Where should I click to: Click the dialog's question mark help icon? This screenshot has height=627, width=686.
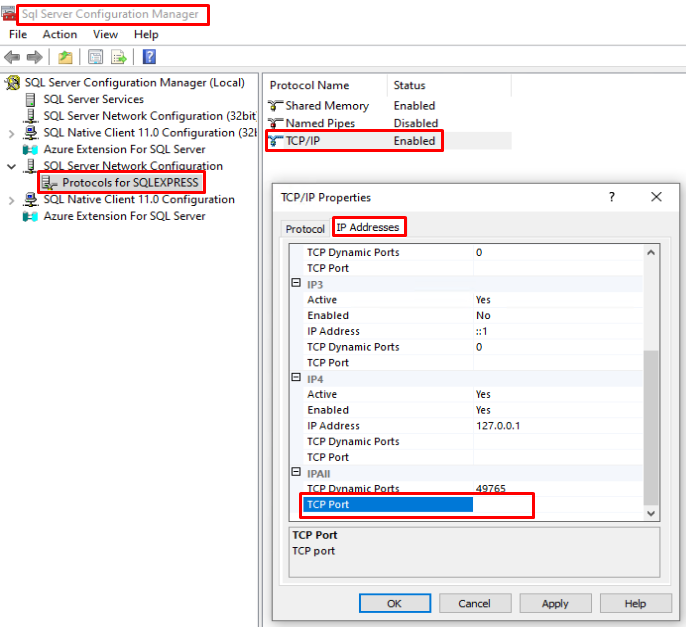coord(612,197)
